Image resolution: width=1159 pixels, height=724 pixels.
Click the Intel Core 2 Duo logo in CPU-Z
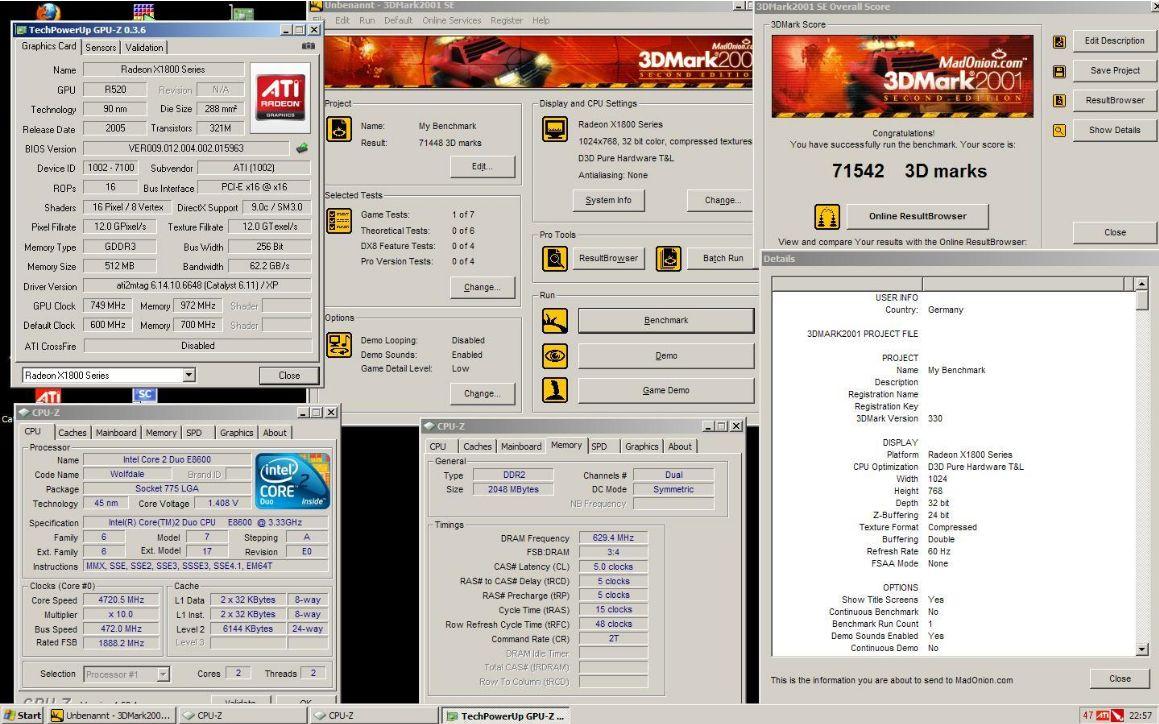(x=293, y=481)
